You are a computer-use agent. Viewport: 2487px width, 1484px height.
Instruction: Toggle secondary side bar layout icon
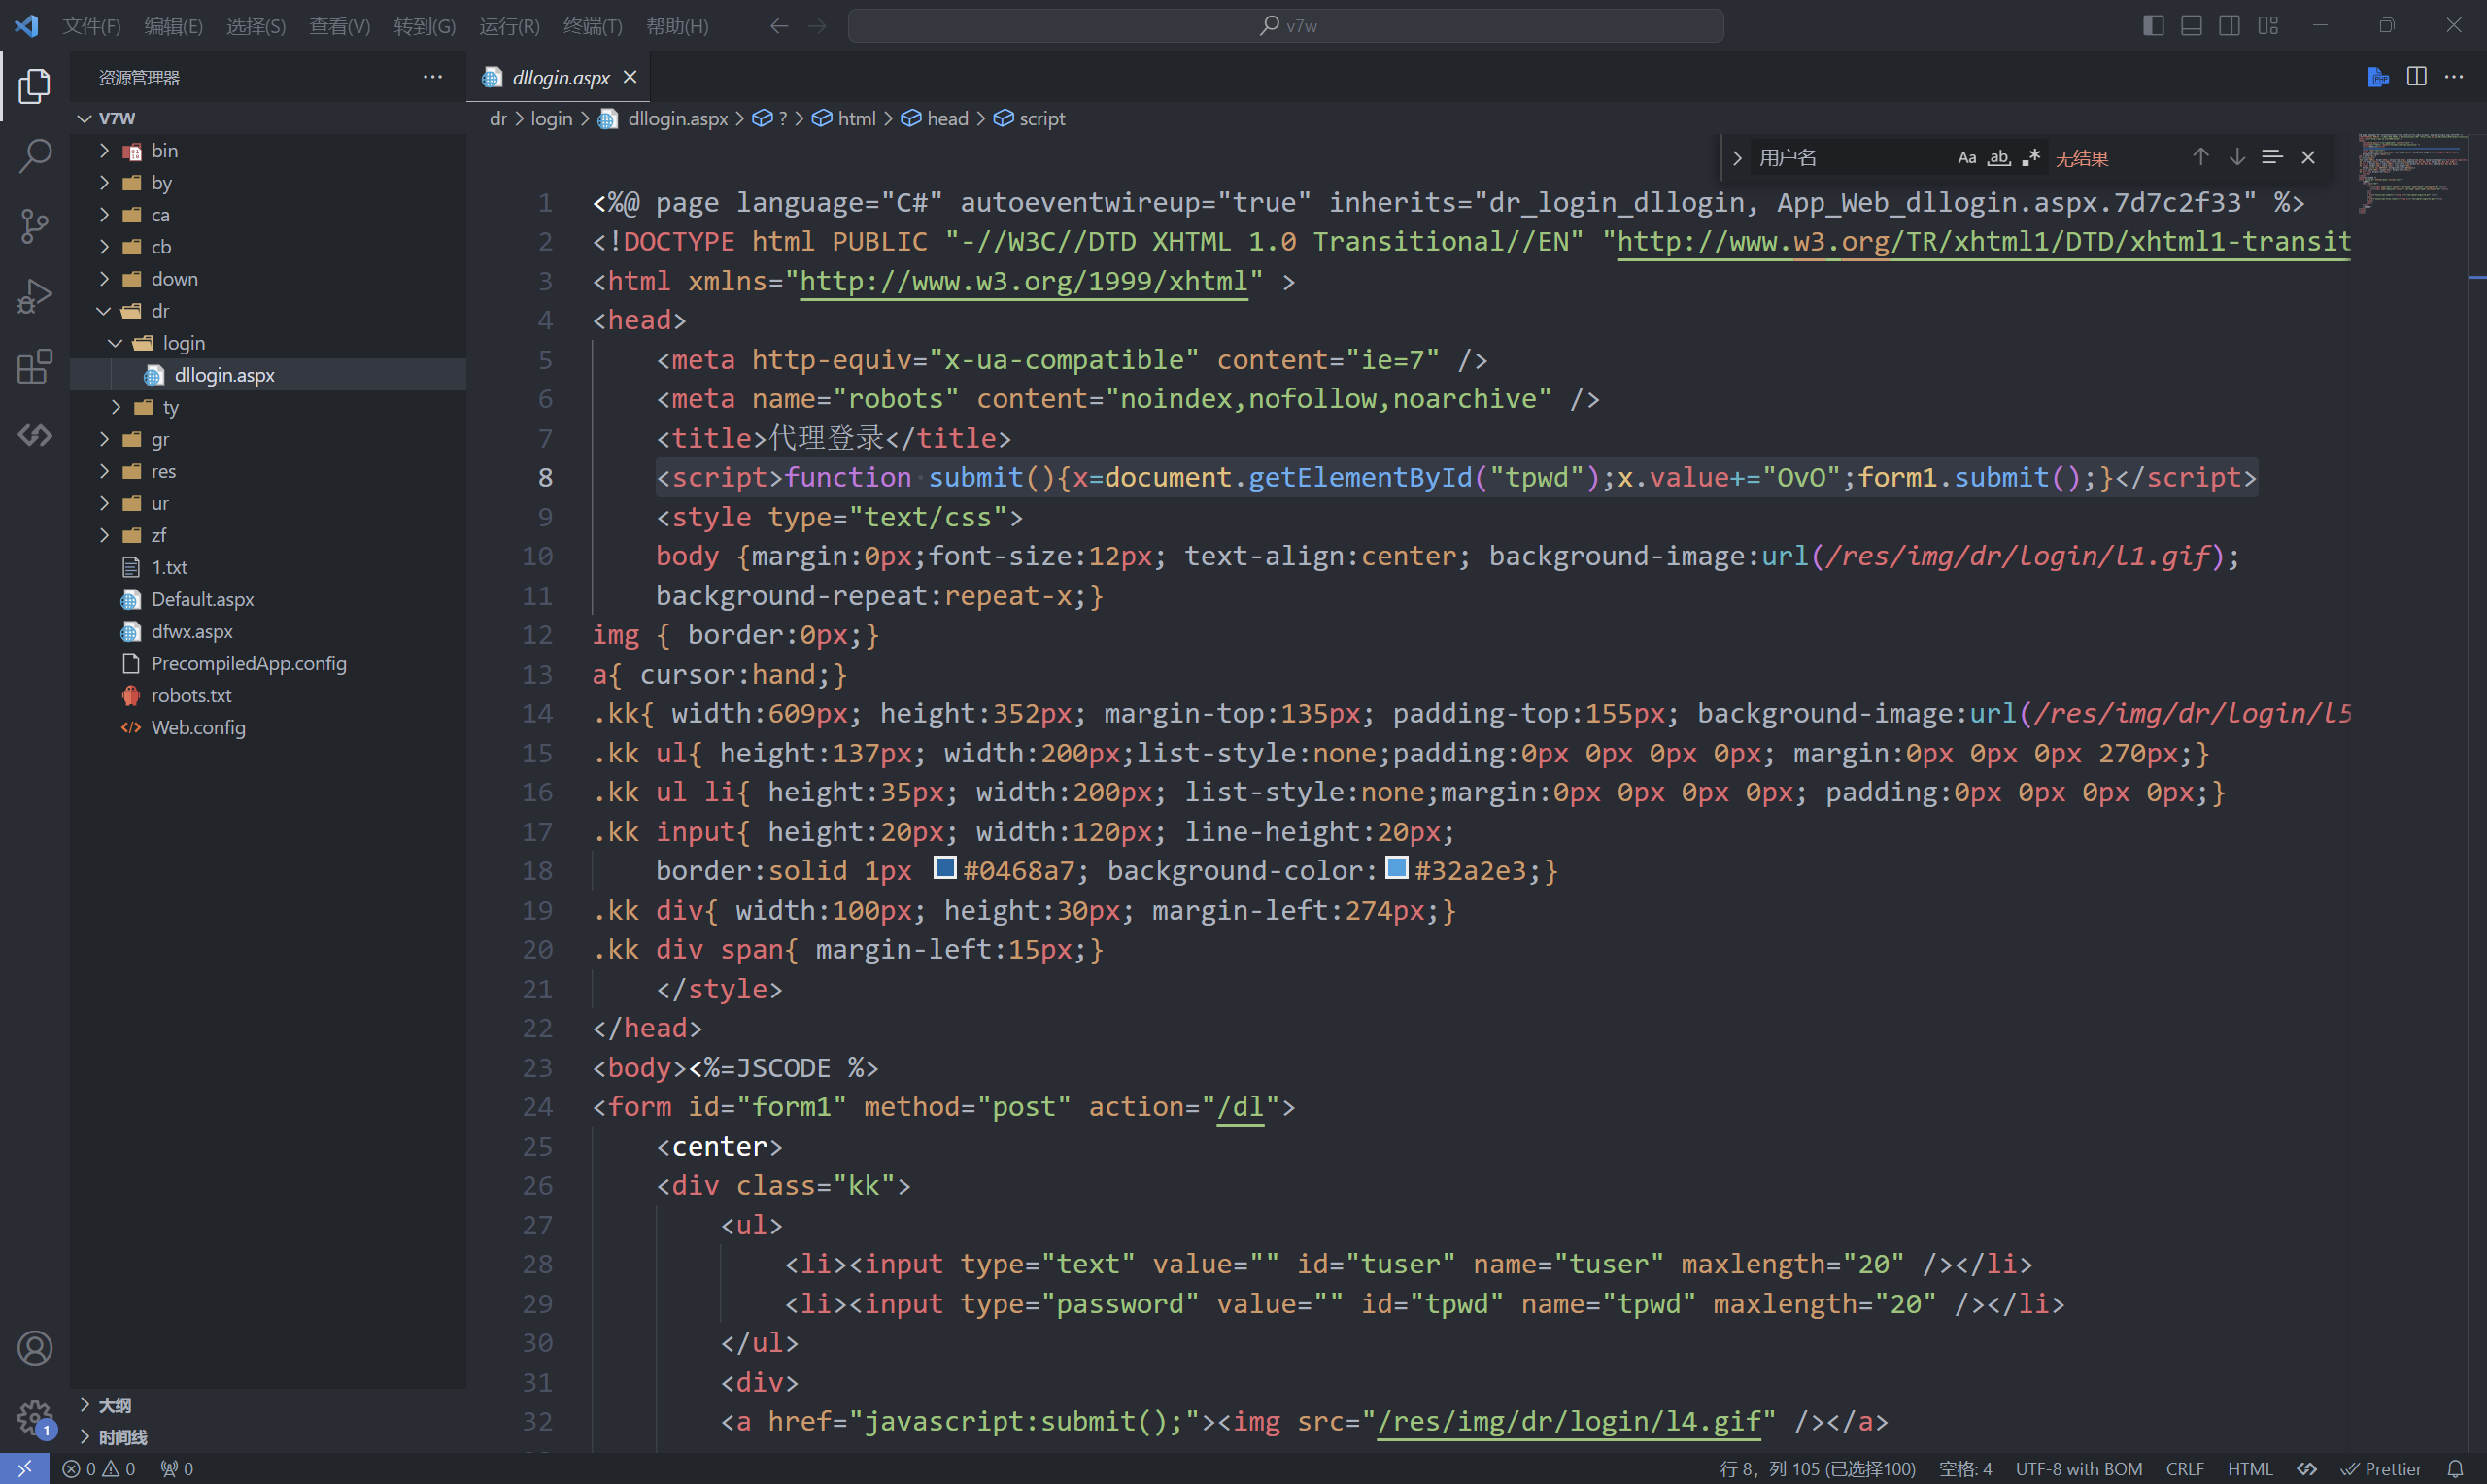[x=2229, y=25]
